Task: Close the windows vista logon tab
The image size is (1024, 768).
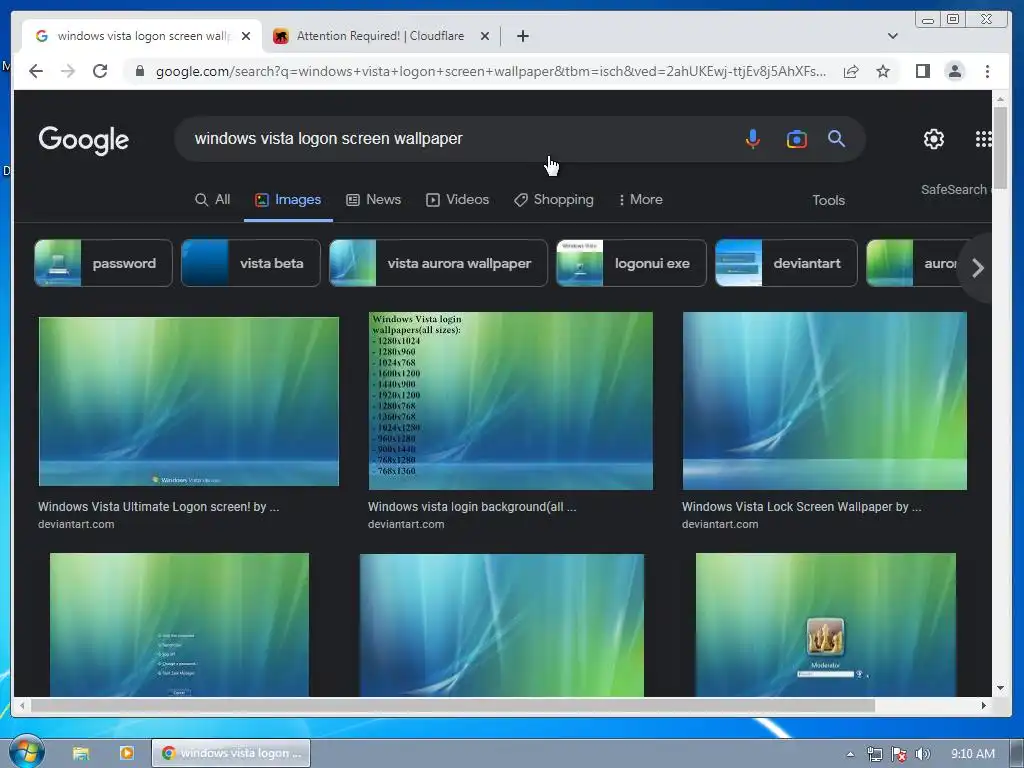Action: 246,36
